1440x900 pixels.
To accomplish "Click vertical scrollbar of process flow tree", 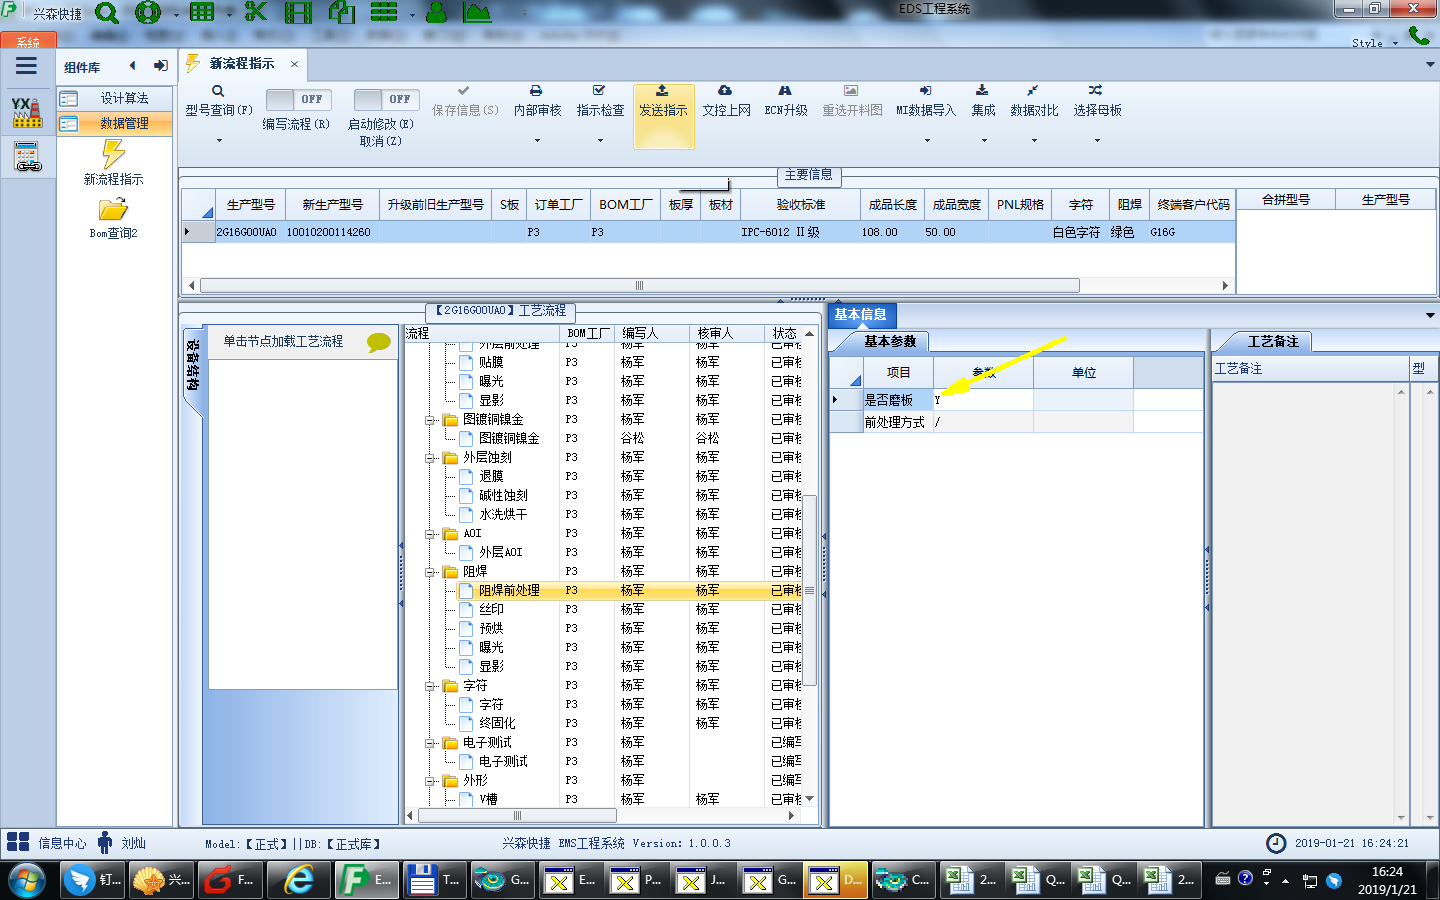I will 811,590.
